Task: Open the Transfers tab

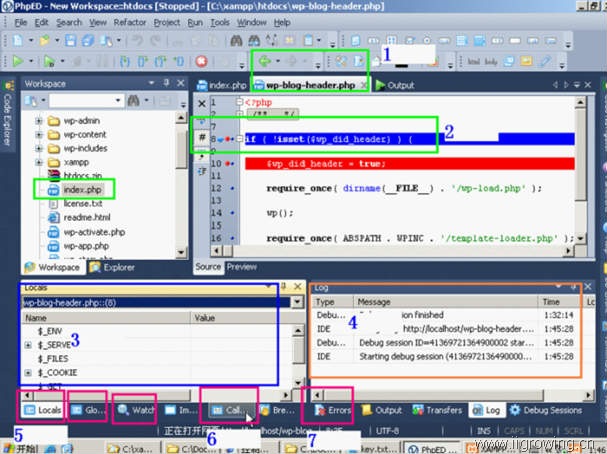Action: 437,410
